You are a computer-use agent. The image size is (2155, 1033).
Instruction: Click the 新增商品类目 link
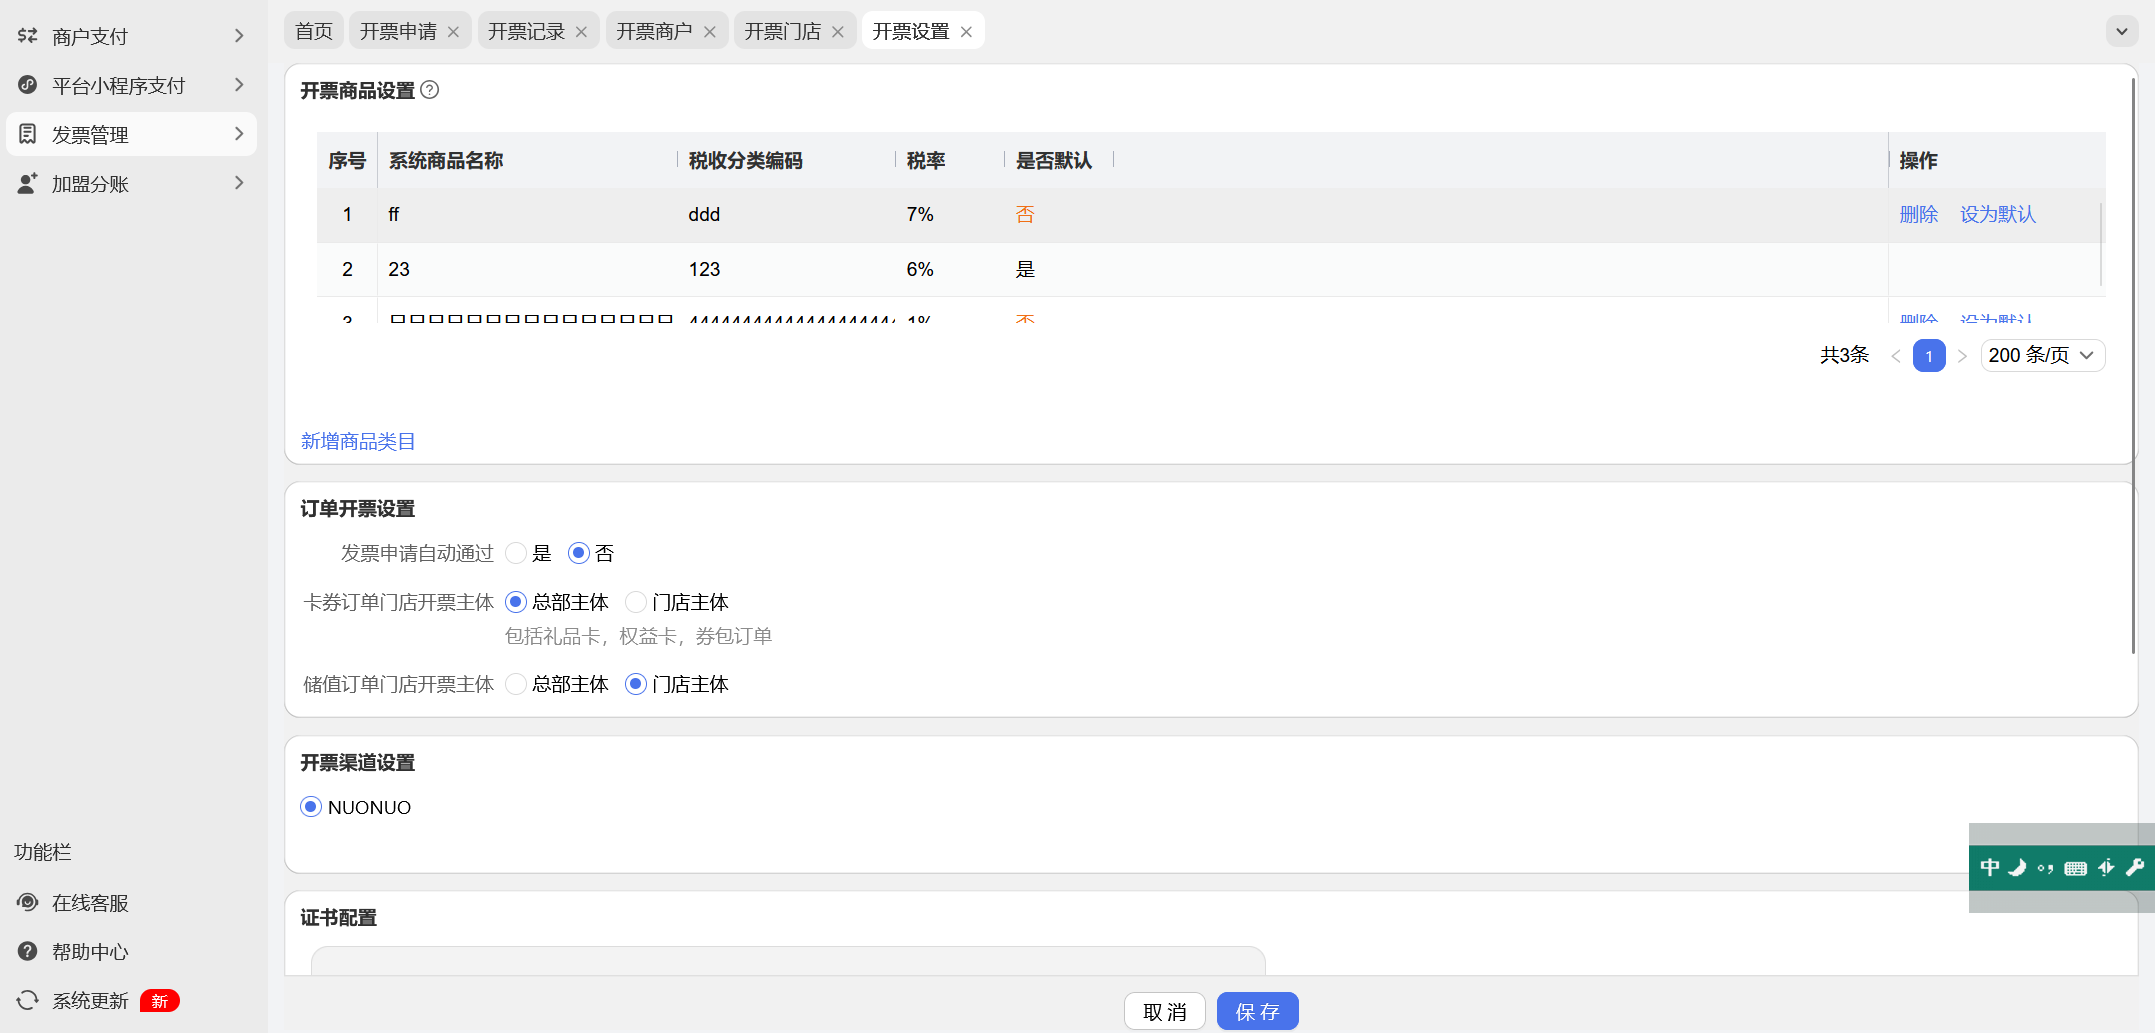[358, 441]
